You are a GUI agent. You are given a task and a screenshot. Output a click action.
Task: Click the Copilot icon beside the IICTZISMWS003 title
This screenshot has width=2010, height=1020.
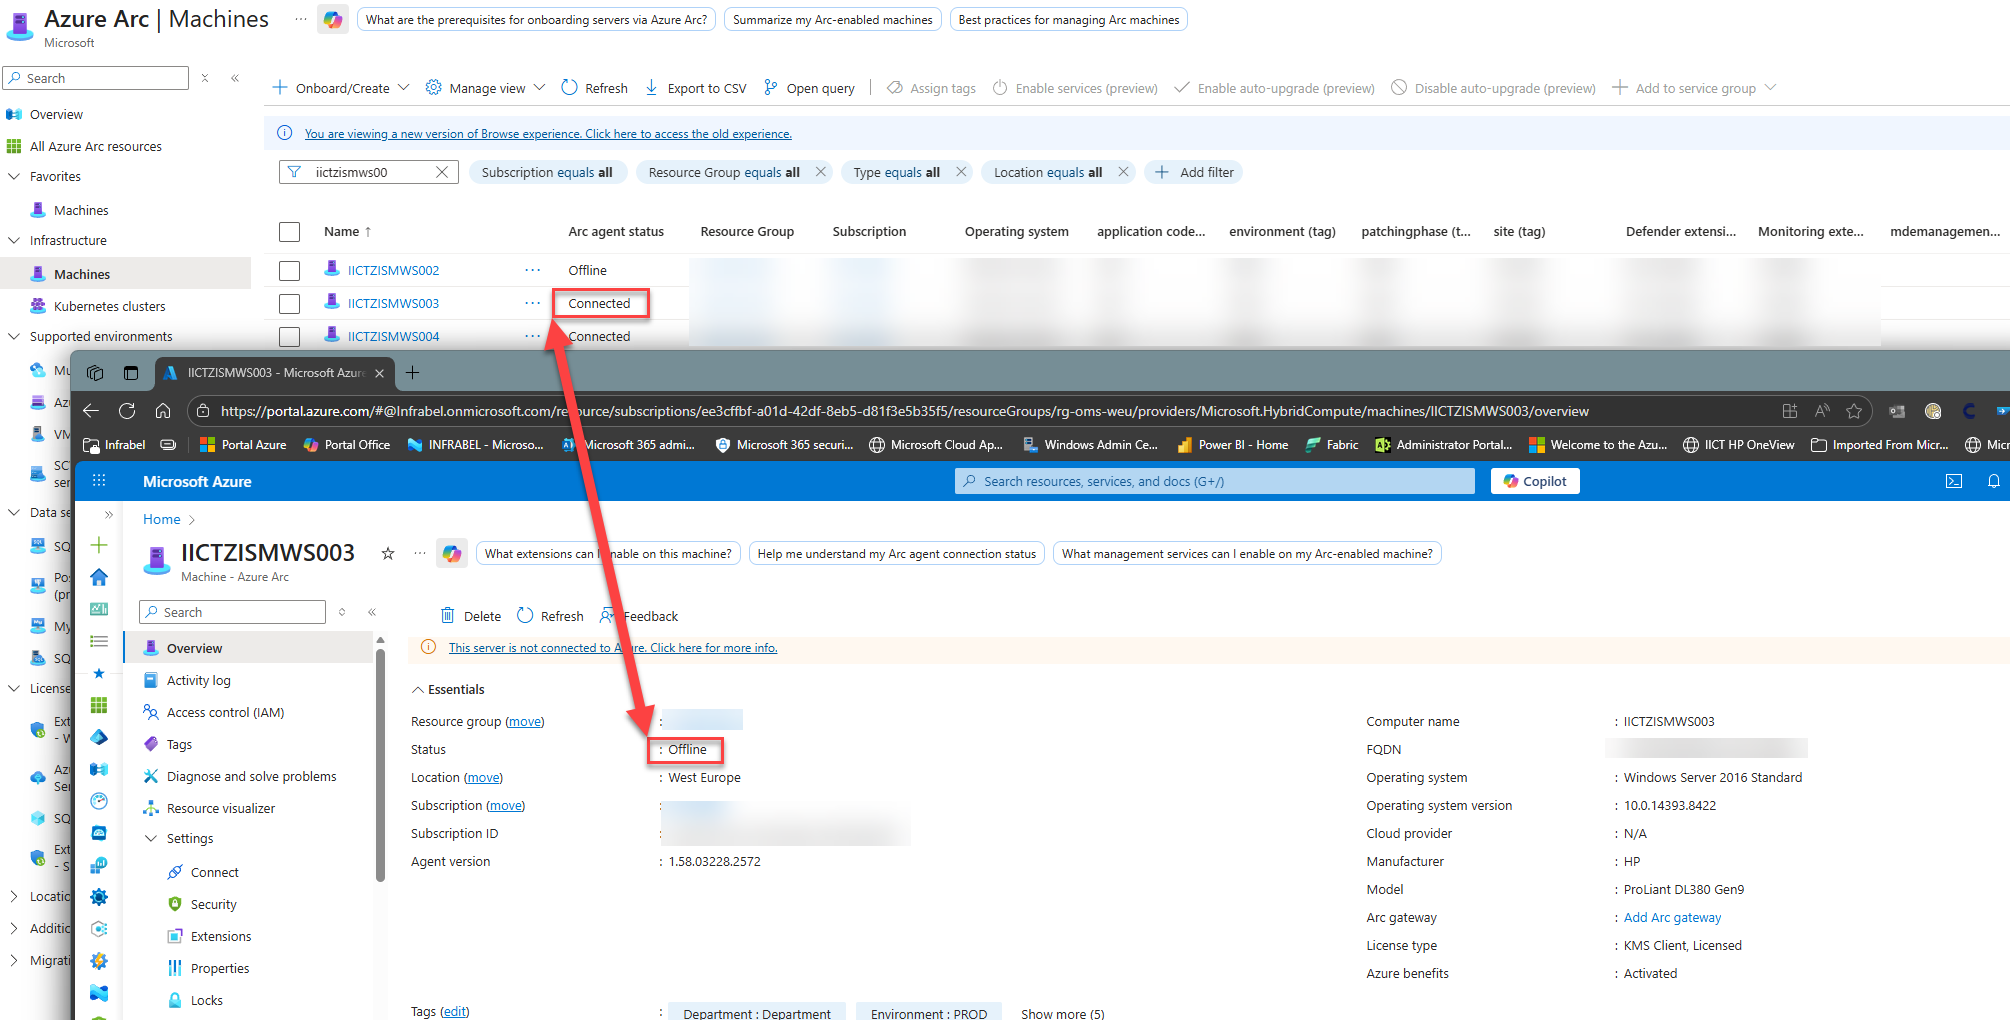[x=452, y=553]
